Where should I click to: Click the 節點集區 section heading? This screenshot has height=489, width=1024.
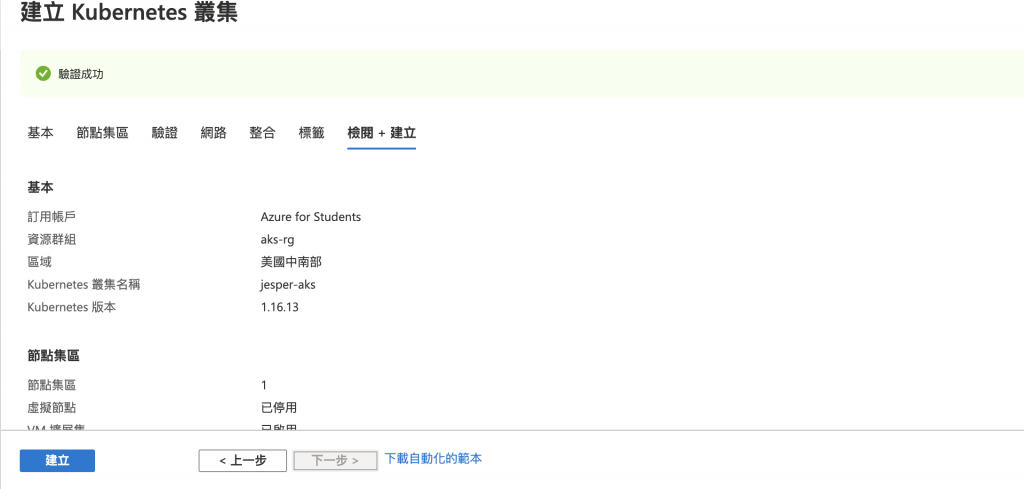54,356
